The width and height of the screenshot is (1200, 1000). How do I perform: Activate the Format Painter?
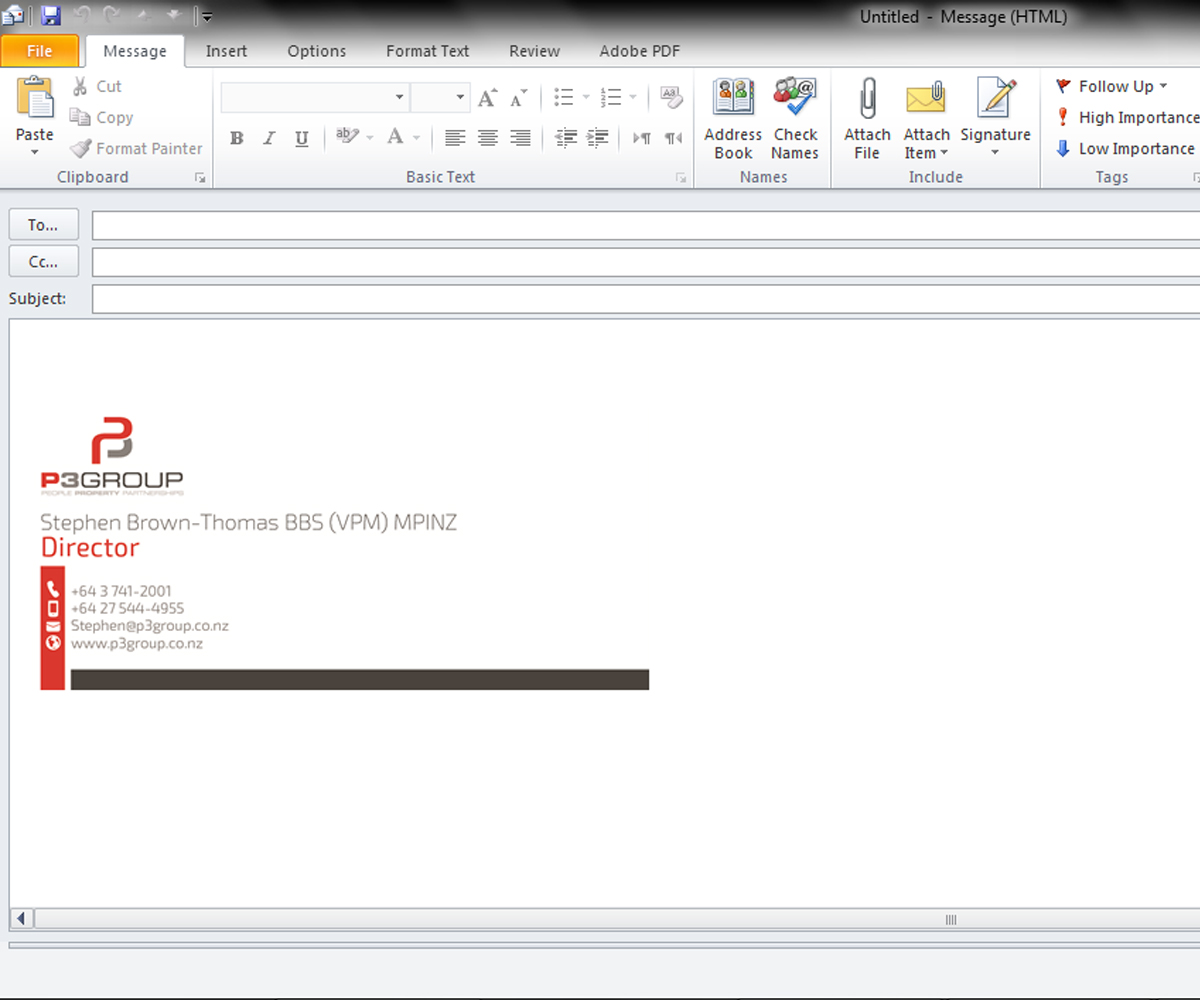tap(136, 149)
